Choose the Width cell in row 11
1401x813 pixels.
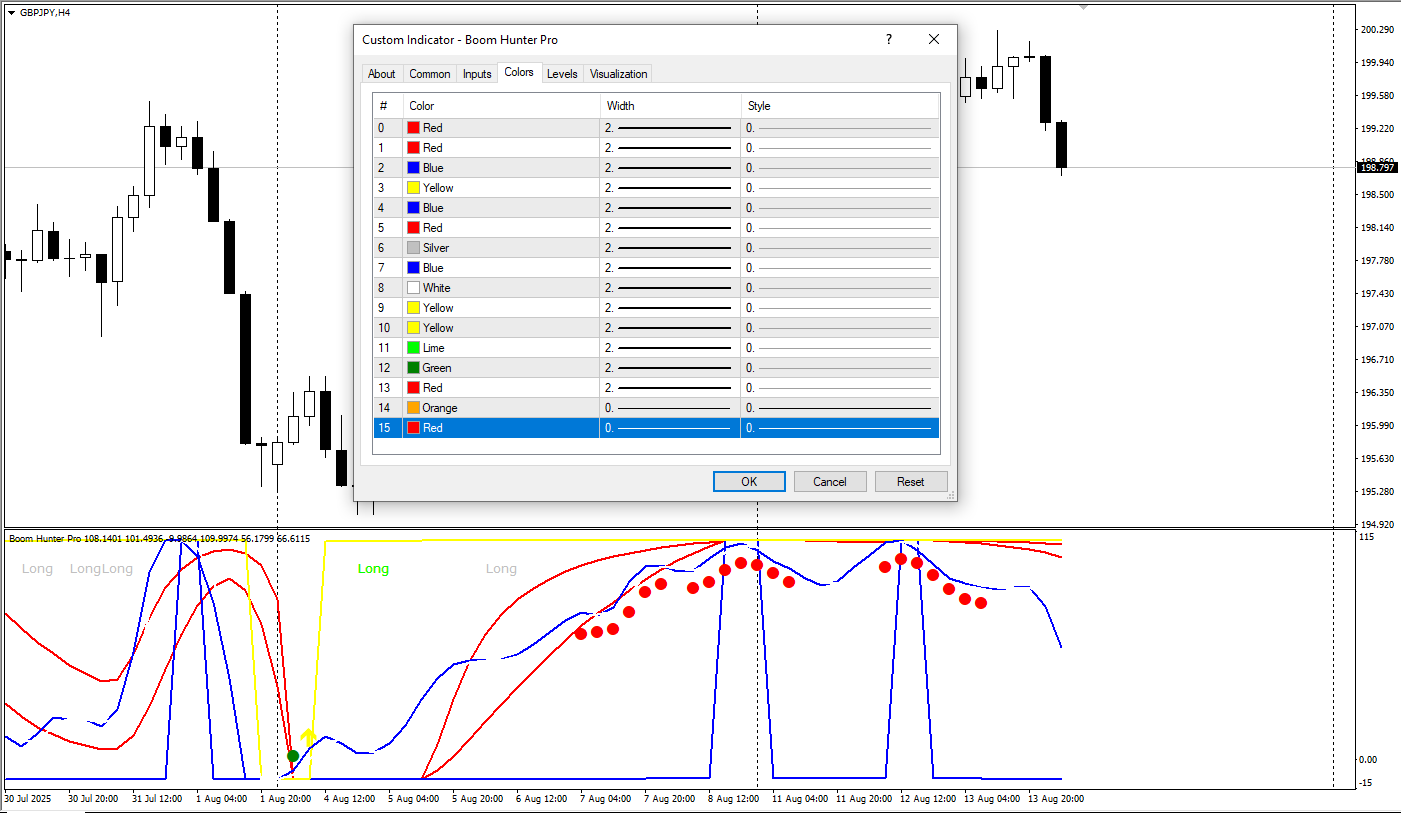(x=670, y=348)
